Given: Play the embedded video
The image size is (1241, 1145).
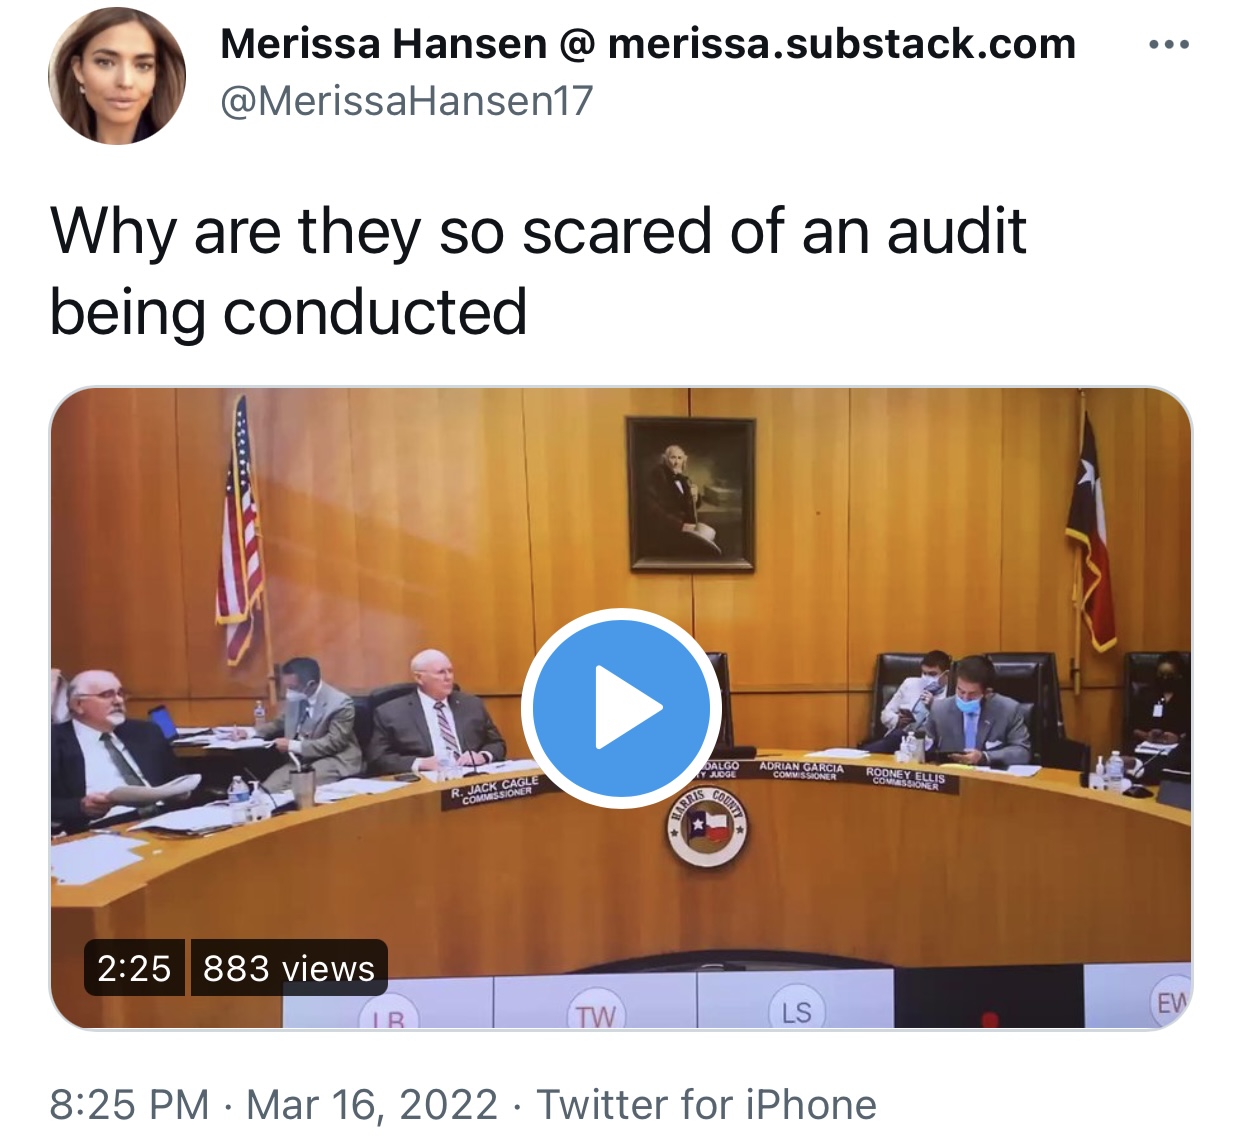Looking at the screenshot, I should coord(621,707).
